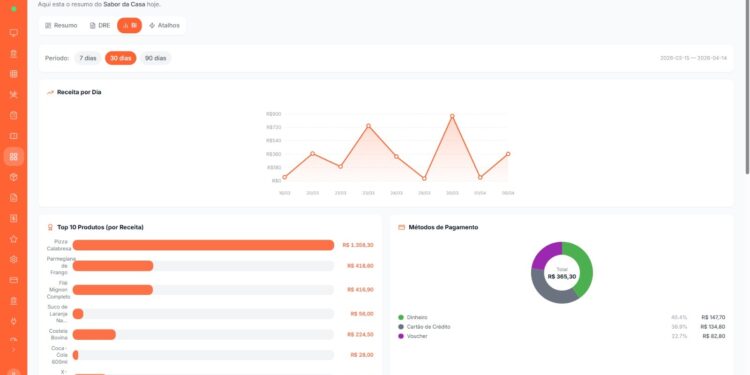Switch to the Atalhos tab

(164, 25)
